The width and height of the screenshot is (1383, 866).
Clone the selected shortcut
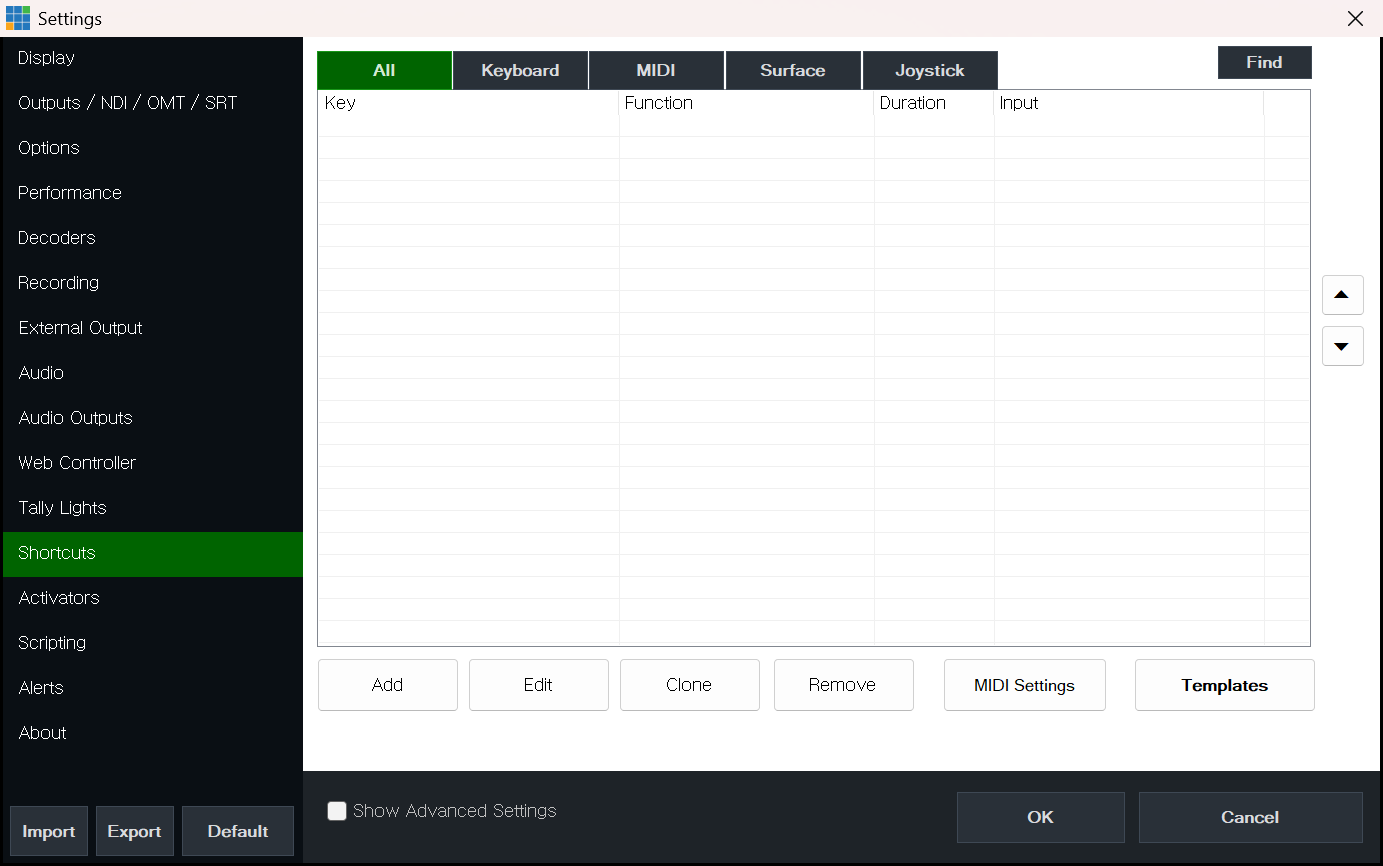[689, 685]
